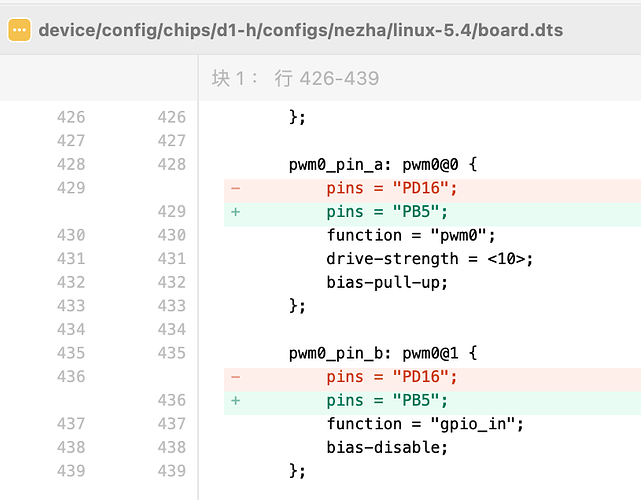Open the board.dts file path header
The height and width of the screenshot is (500, 641).
(300, 30)
